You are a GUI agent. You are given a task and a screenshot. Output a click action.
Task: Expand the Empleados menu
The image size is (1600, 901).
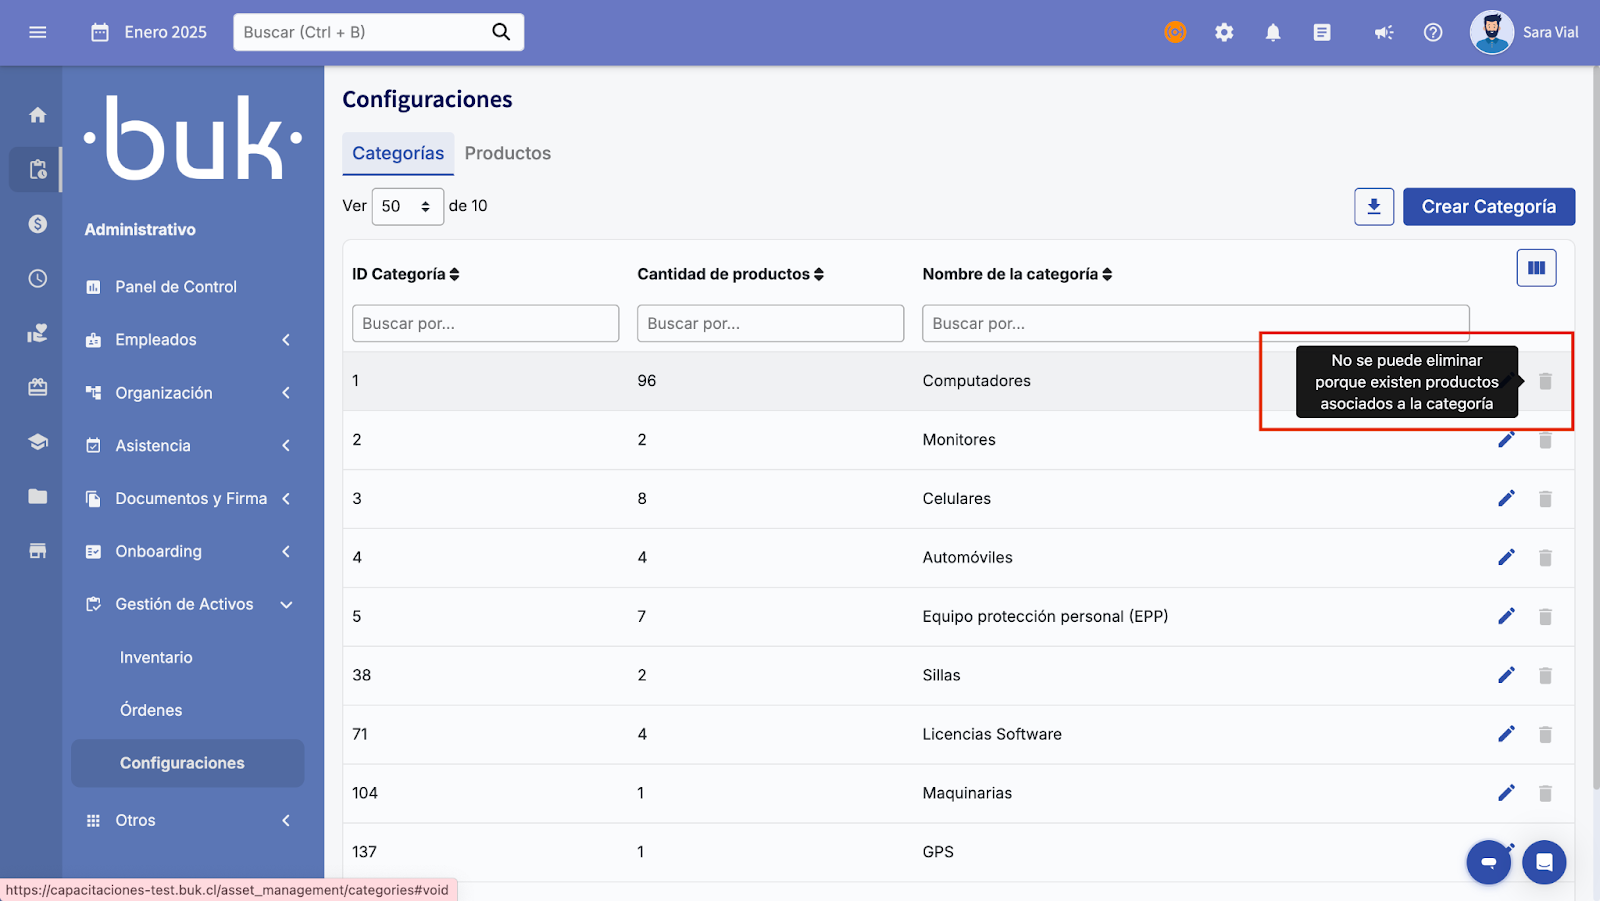190,340
